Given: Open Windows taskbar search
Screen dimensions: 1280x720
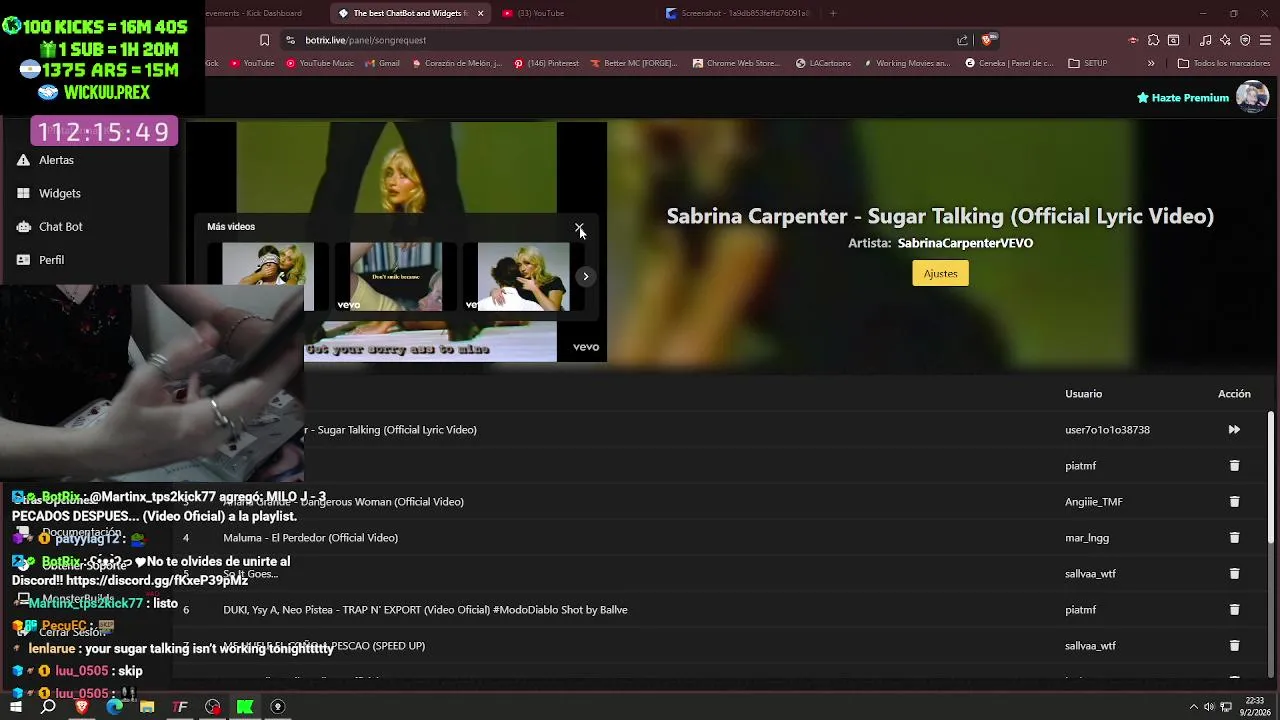Looking at the screenshot, I should [x=48, y=707].
